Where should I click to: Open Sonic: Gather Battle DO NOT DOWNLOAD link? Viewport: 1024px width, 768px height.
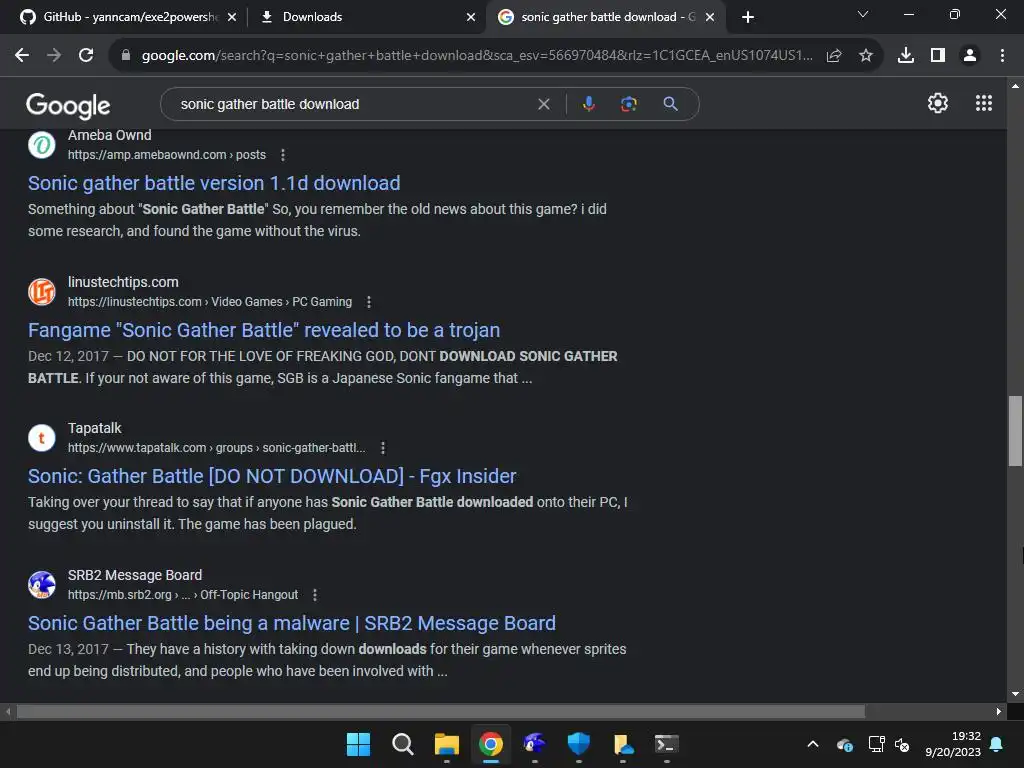(x=272, y=476)
